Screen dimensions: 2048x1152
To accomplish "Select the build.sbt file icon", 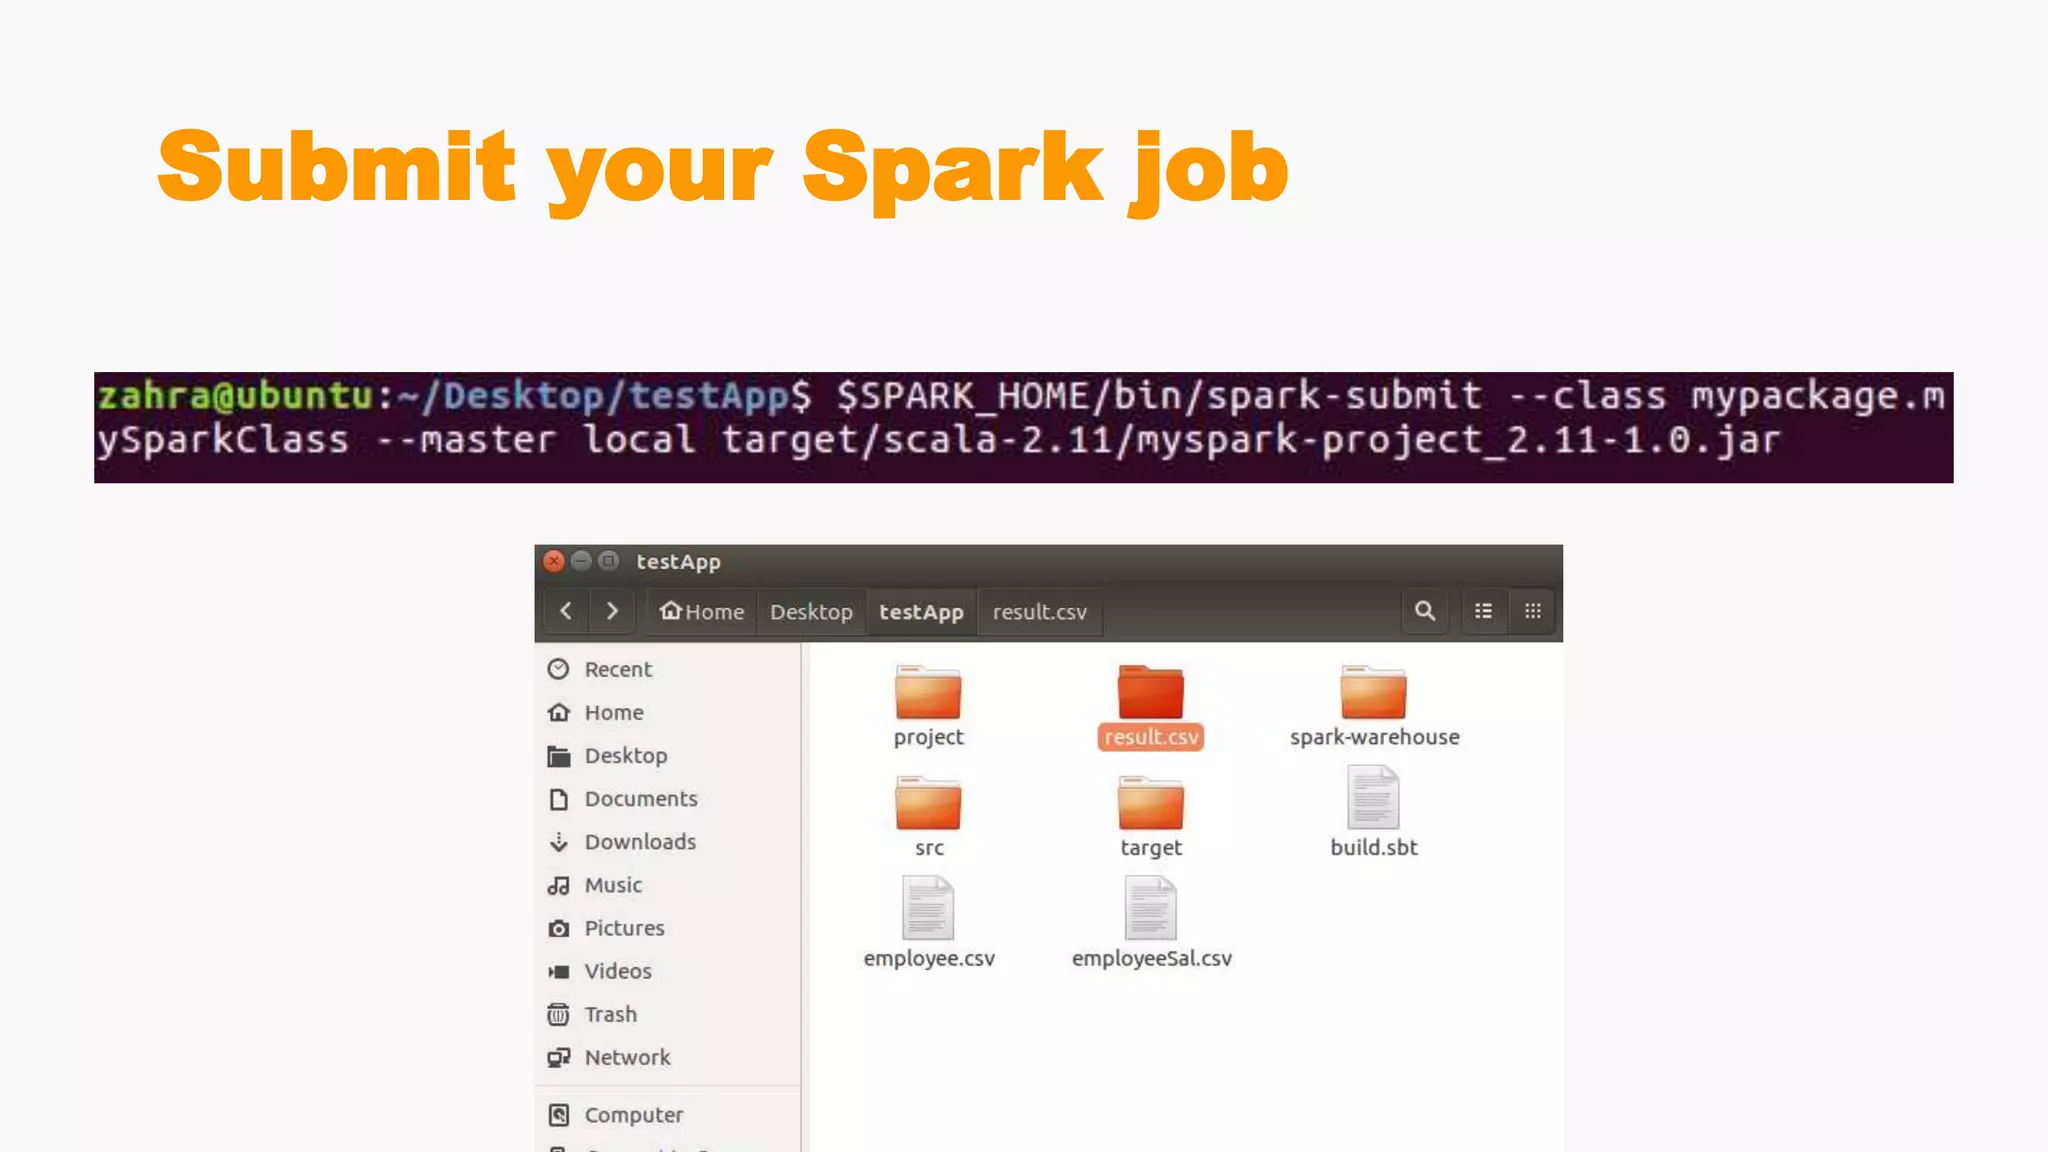I will pyautogui.click(x=1373, y=797).
